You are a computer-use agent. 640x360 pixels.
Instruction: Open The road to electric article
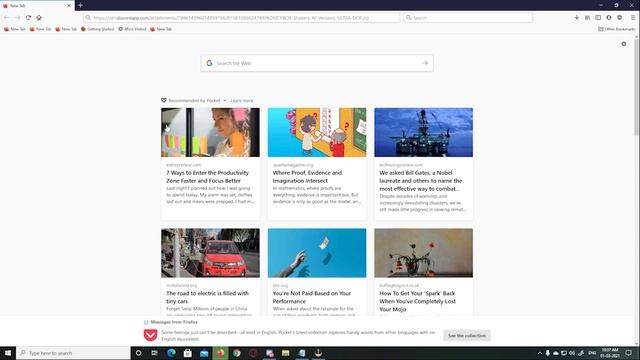(x=207, y=297)
